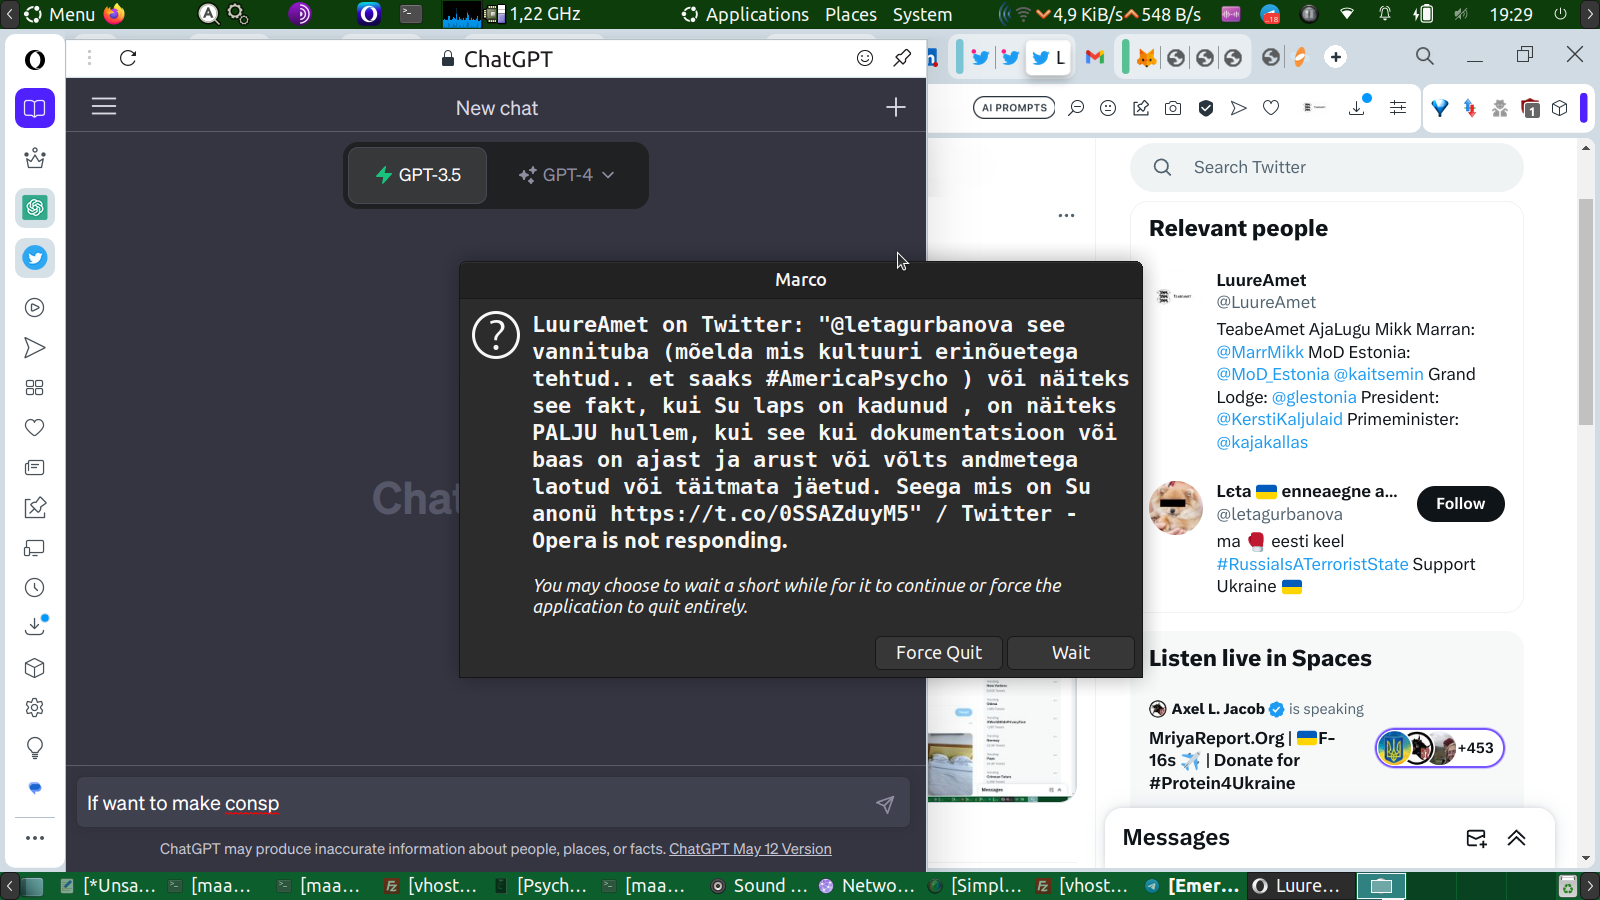Open ChatGPT from Opera sidebar

35,208
